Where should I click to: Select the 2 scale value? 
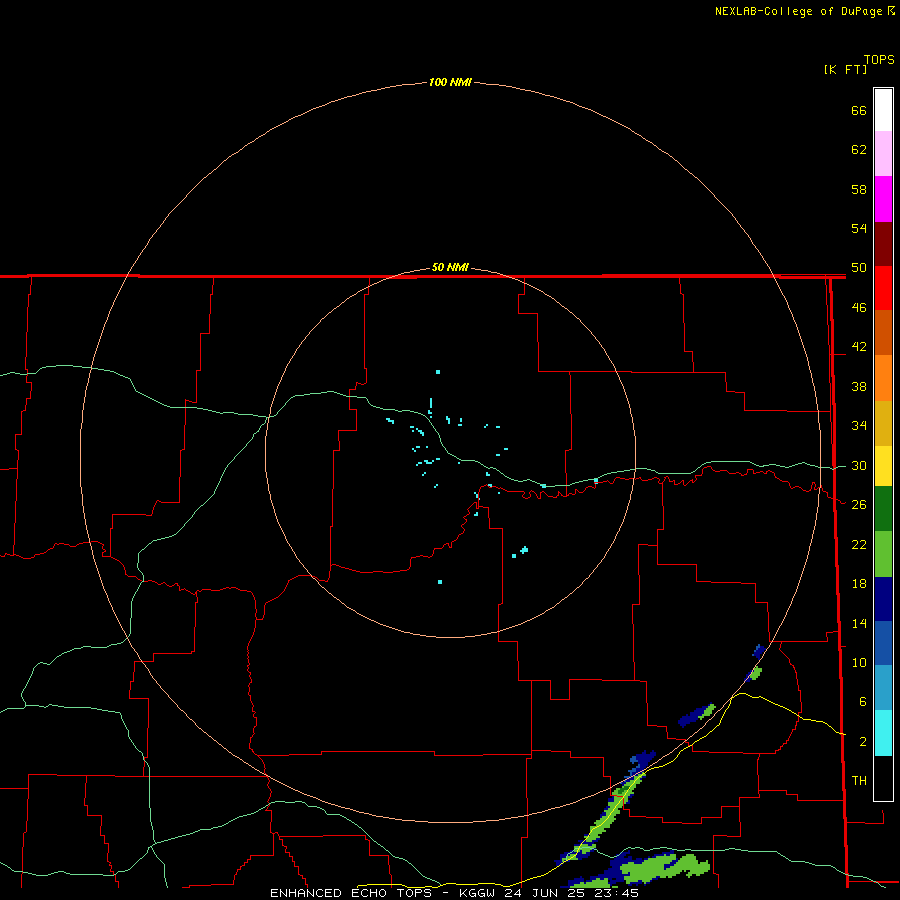point(862,742)
